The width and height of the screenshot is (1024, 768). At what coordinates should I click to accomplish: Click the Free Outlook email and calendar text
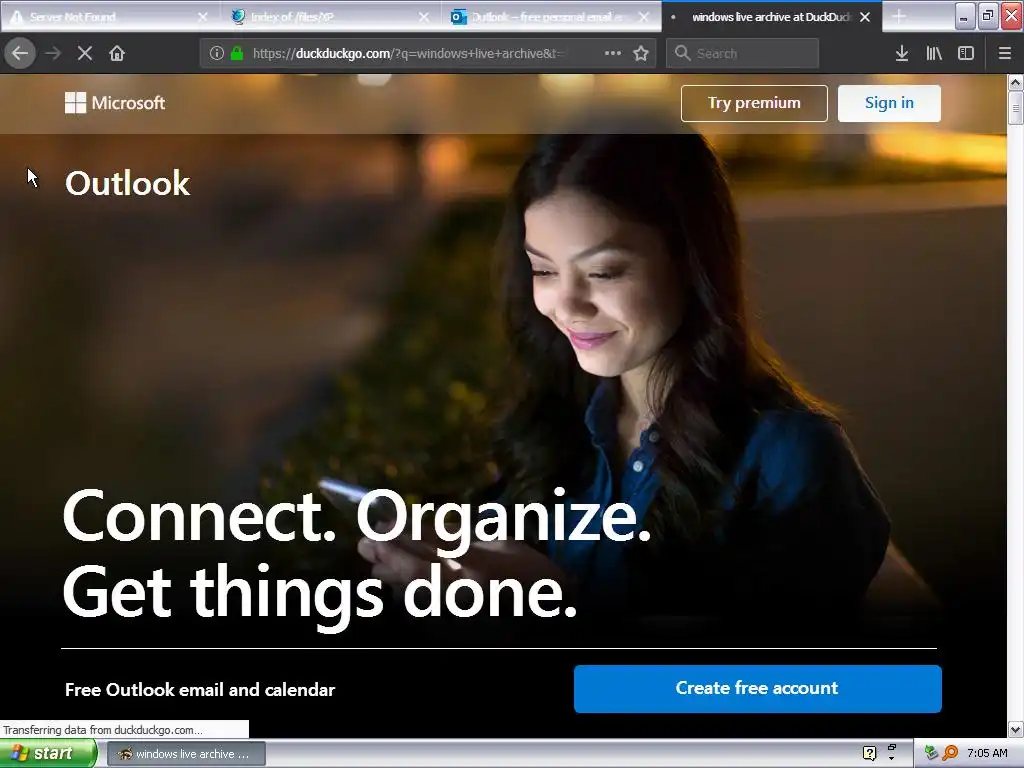pyautogui.click(x=200, y=690)
